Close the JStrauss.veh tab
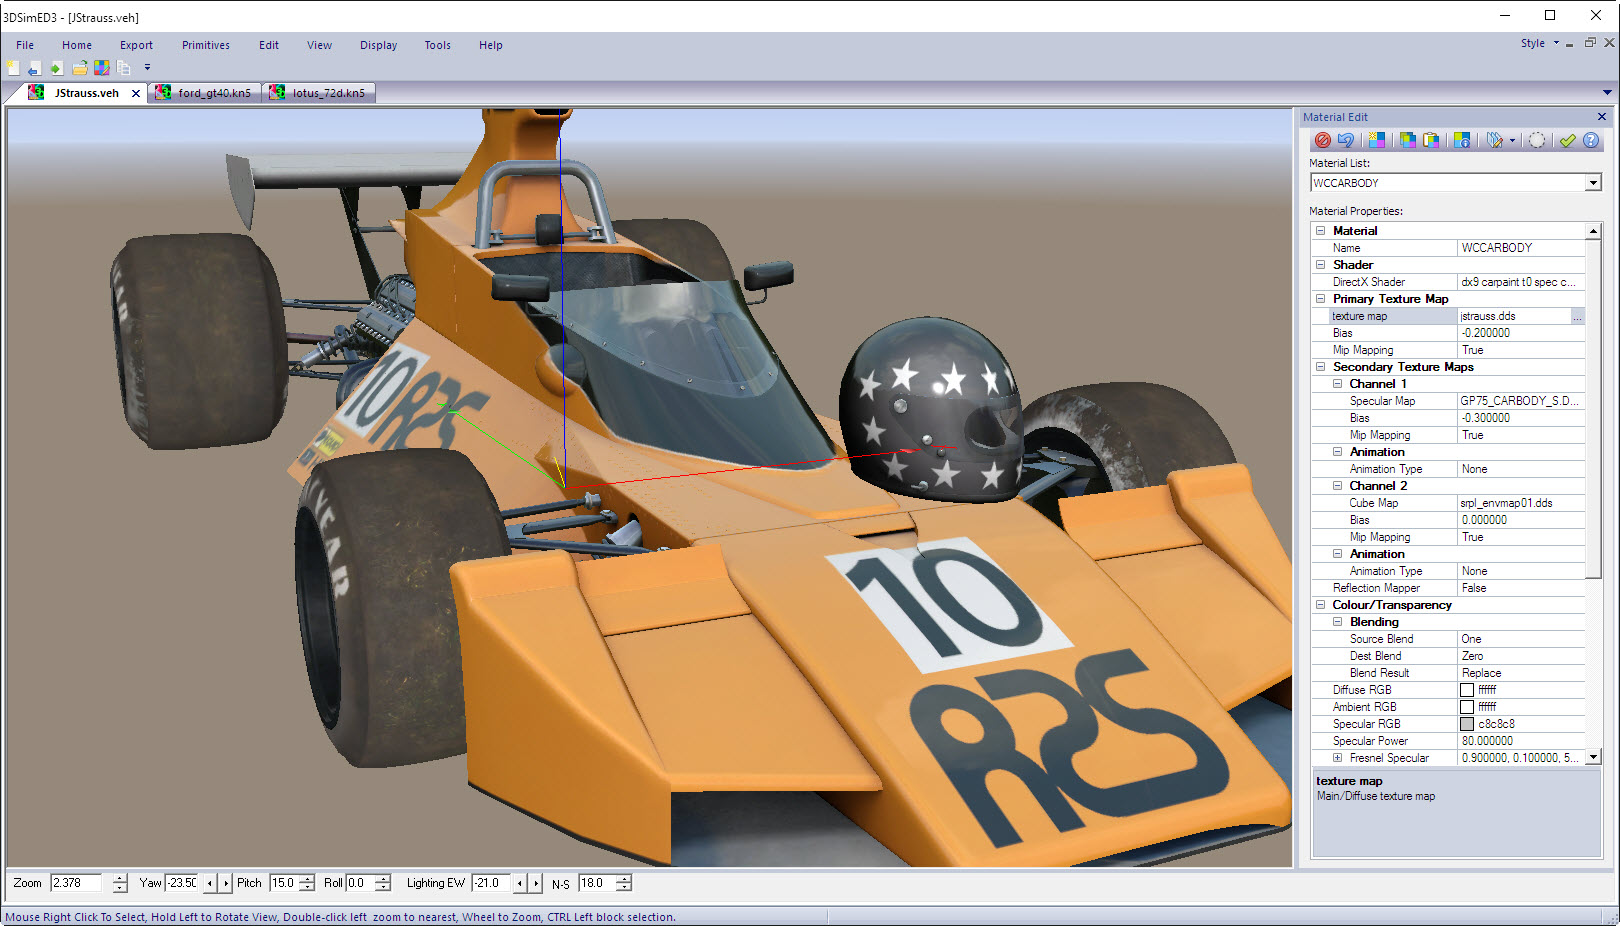1620x926 pixels. (136, 93)
